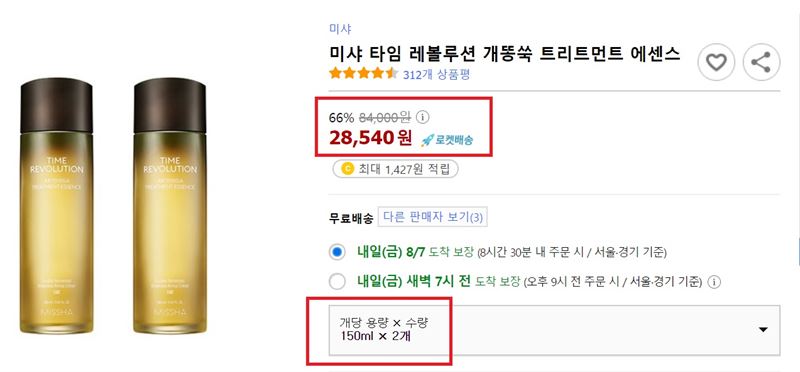Click the right essence bottle image
Image resolution: width=800 pixels, height=372 pixels.
pyautogui.click(x=170, y=206)
